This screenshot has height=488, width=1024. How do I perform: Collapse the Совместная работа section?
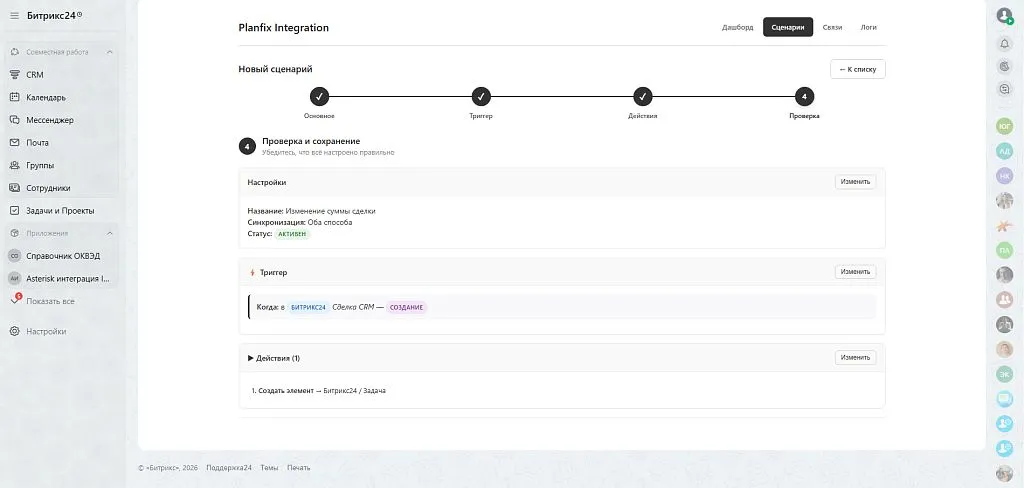tap(110, 52)
